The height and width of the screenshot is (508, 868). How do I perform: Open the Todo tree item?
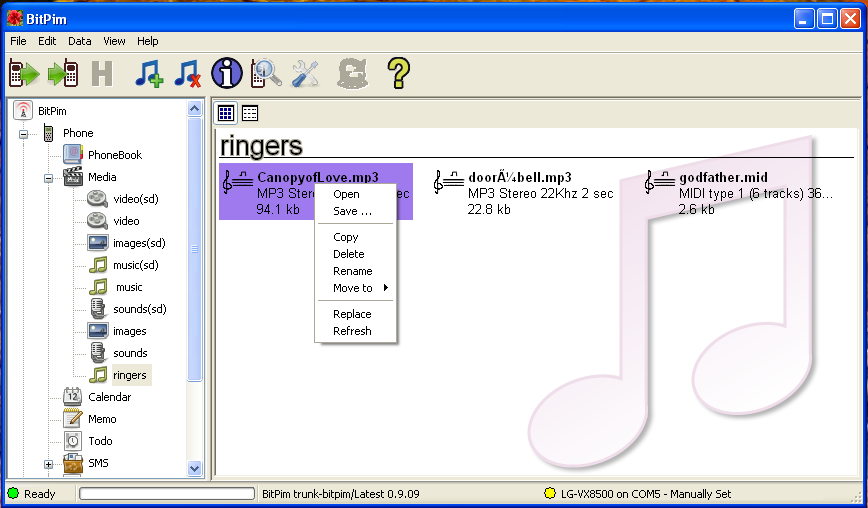[100, 441]
